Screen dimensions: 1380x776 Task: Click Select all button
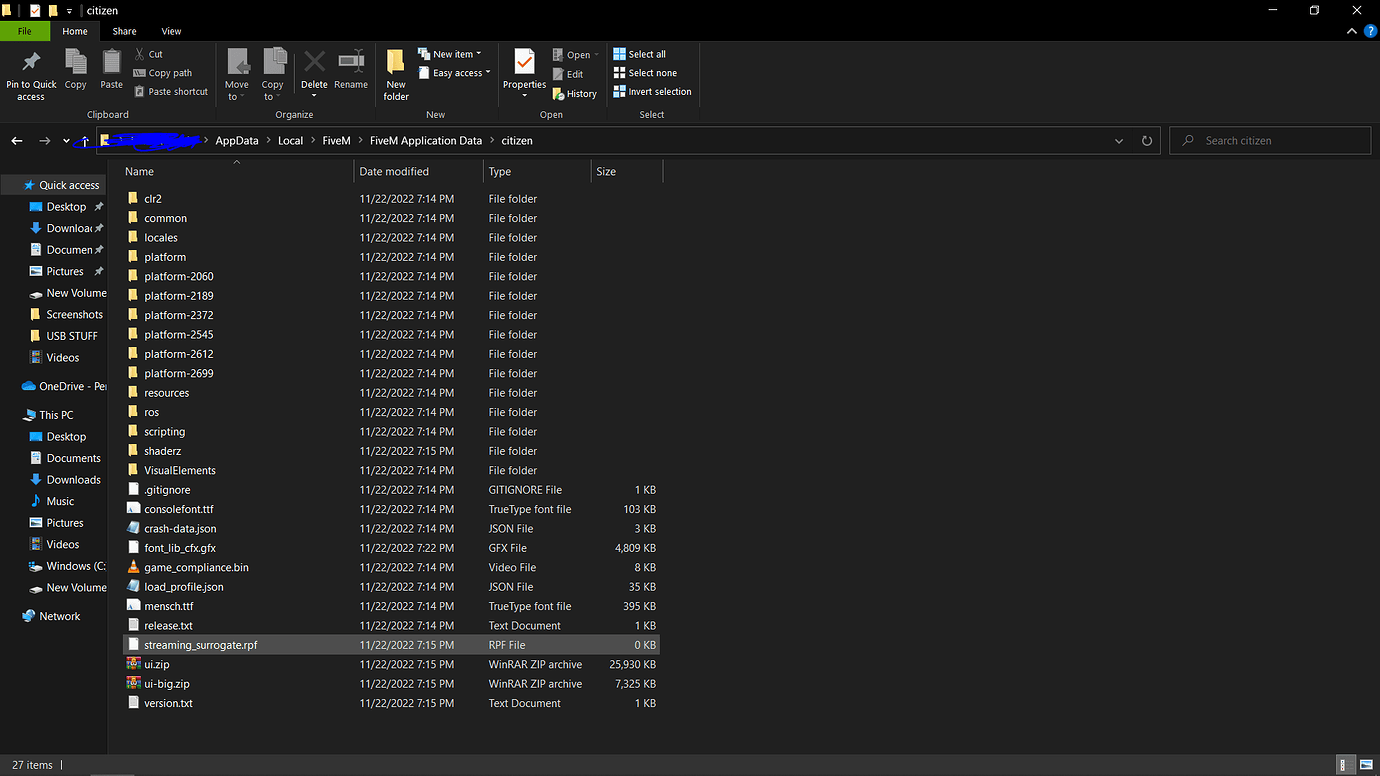click(639, 54)
